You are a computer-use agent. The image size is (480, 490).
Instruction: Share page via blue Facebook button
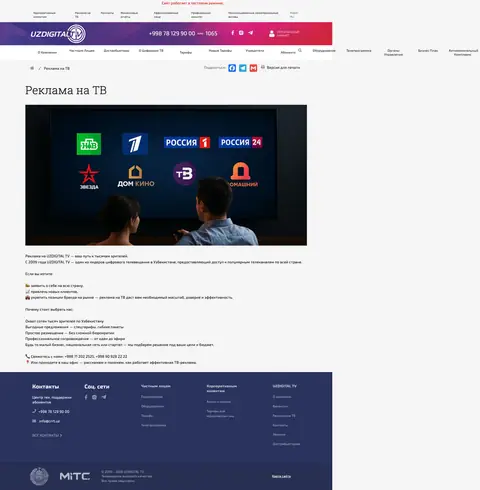tap(232, 68)
